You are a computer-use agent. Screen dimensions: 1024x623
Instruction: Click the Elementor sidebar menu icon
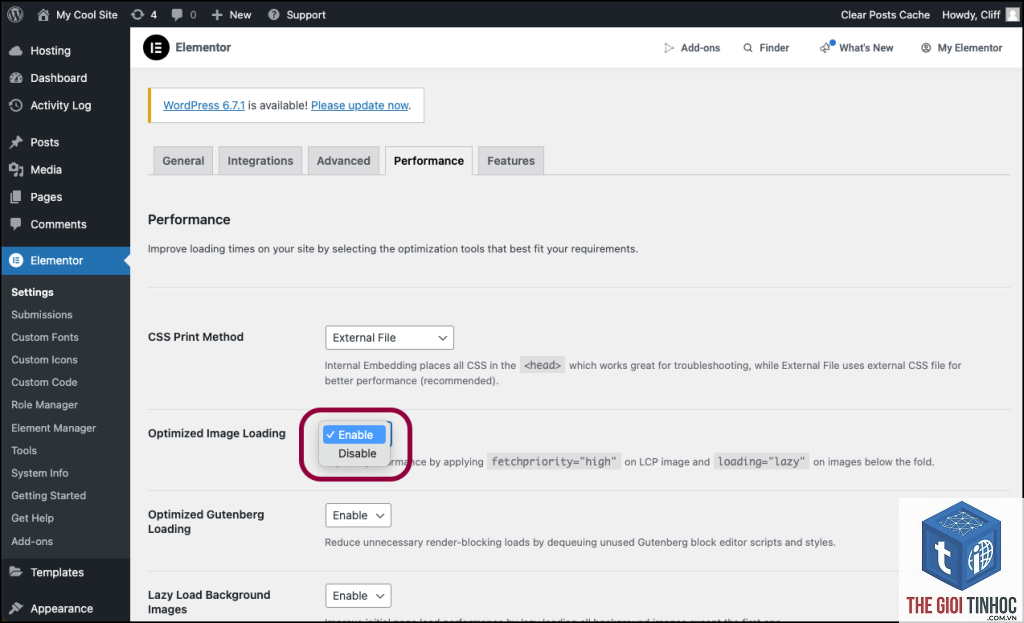pos(16,260)
